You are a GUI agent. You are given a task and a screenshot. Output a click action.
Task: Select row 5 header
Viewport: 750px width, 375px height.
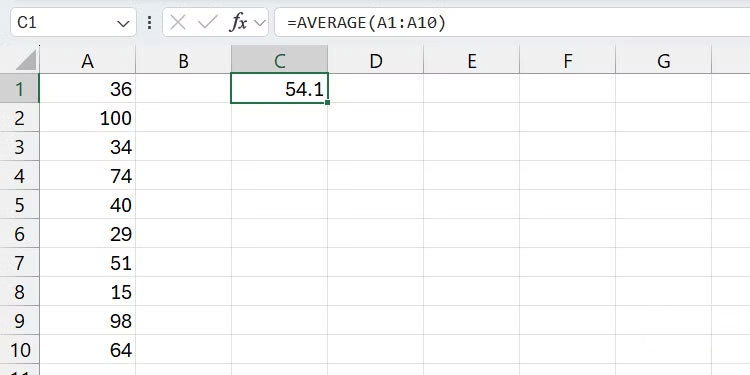pyautogui.click(x=20, y=205)
